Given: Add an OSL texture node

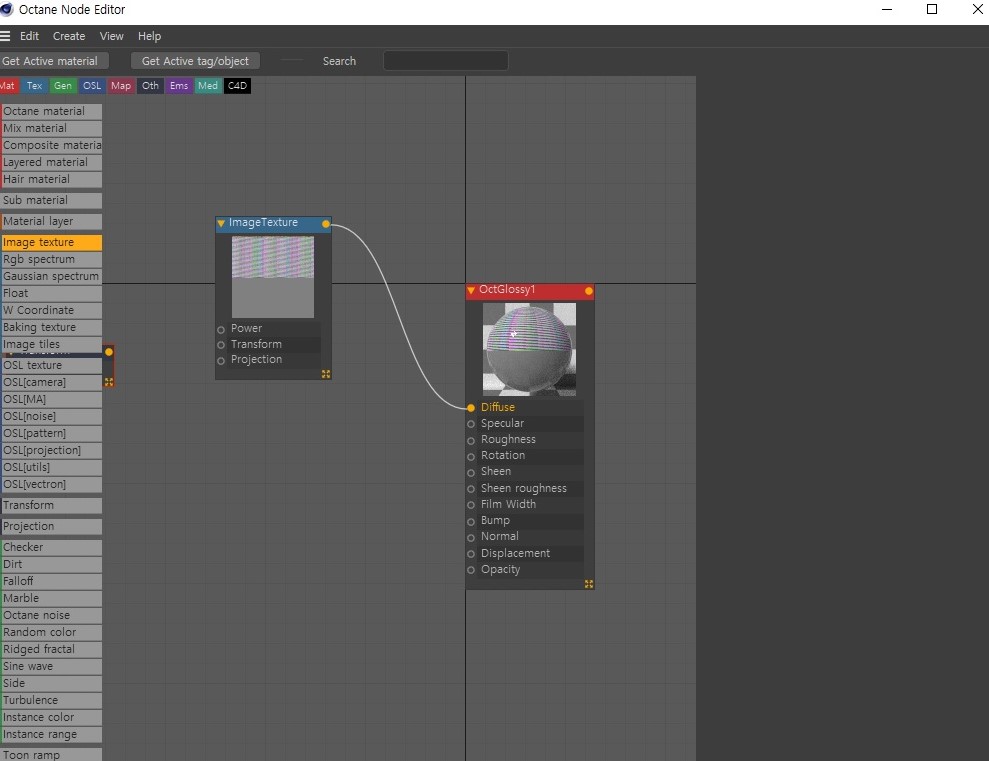Looking at the screenshot, I should 51,366.
